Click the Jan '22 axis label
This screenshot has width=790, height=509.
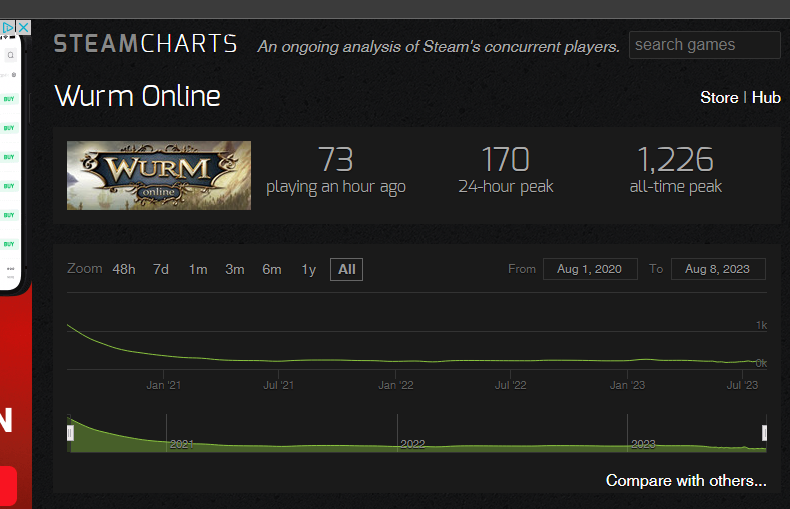point(396,386)
